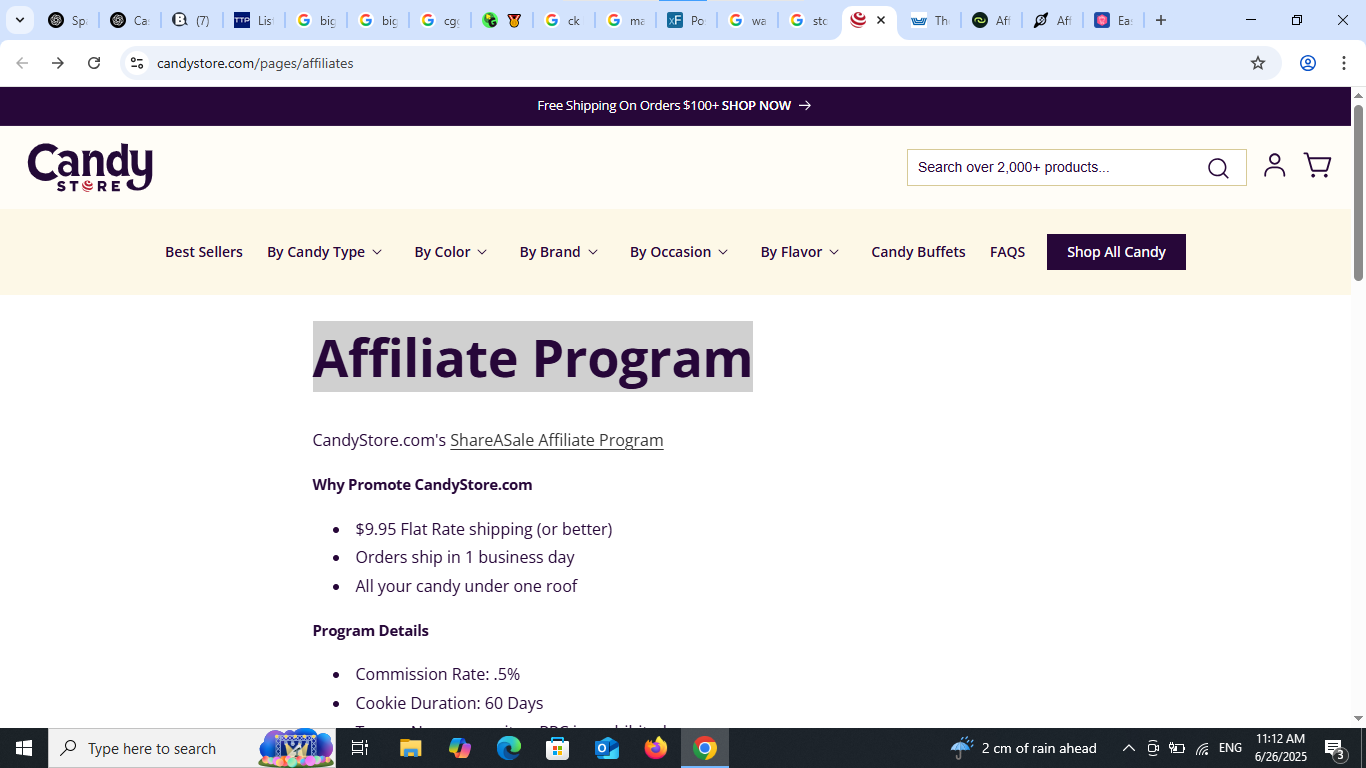Open new tab with plus button
The width and height of the screenshot is (1366, 768).
[1161, 20]
